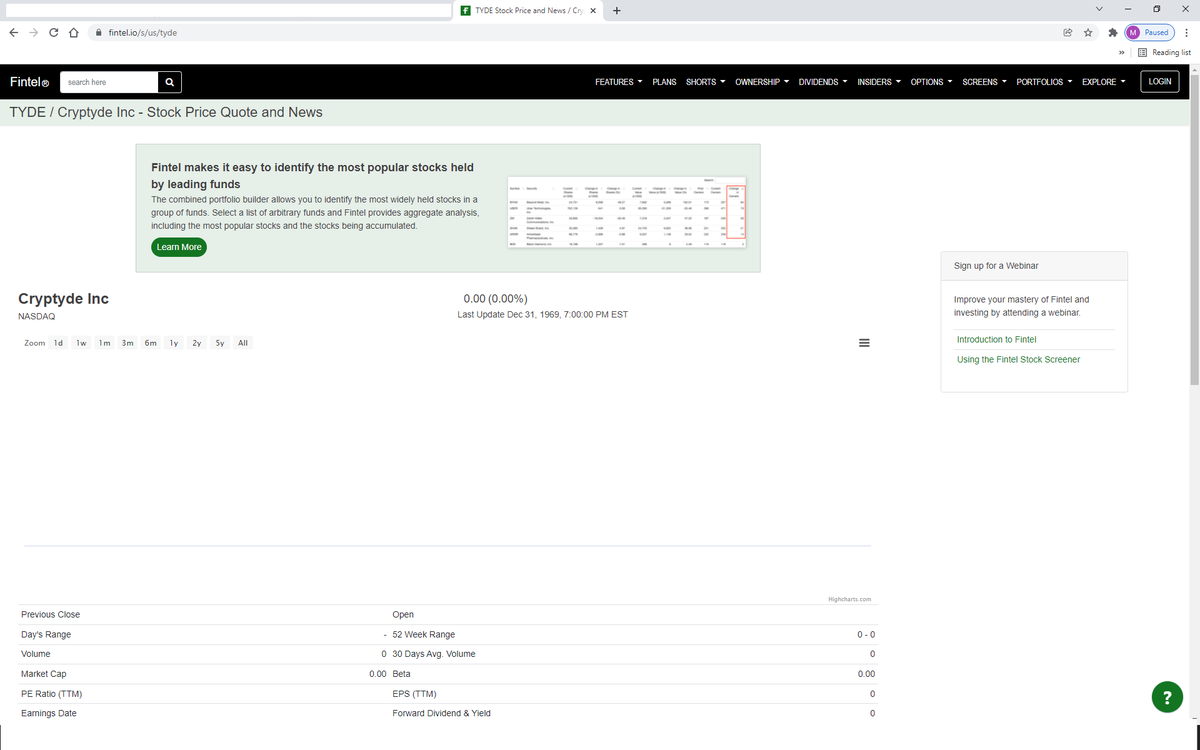Set chart zoom to 1m
This screenshot has height=750, width=1200.
(x=104, y=343)
